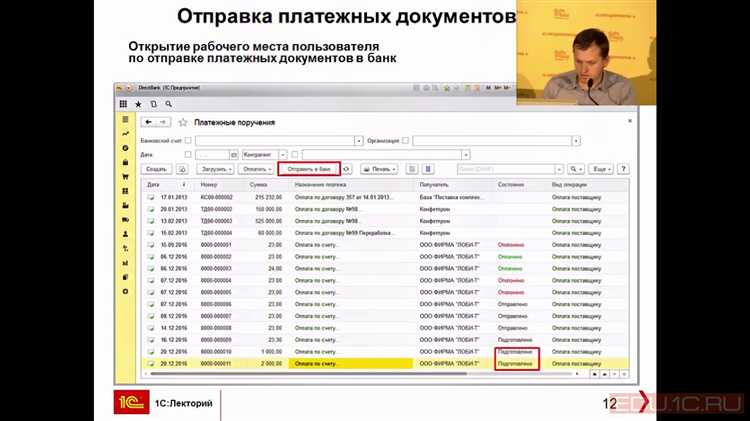
Task: Select the shopping cart section icon in sidebar
Action: tap(125, 177)
